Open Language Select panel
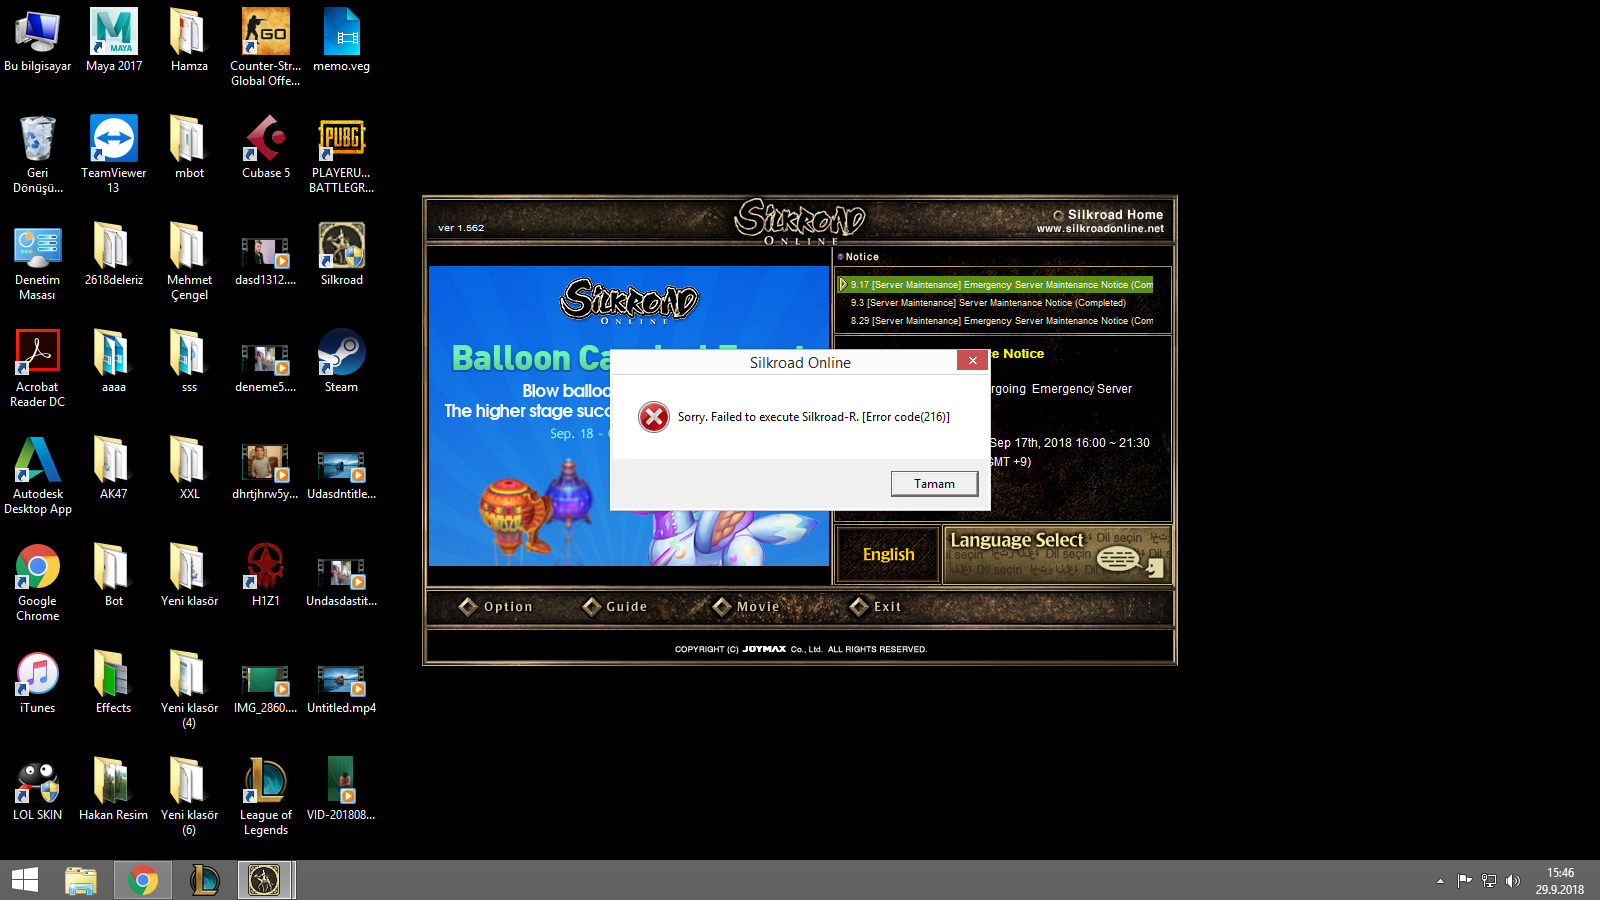This screenshot has height=900, width=1600. click(1057, 555)
